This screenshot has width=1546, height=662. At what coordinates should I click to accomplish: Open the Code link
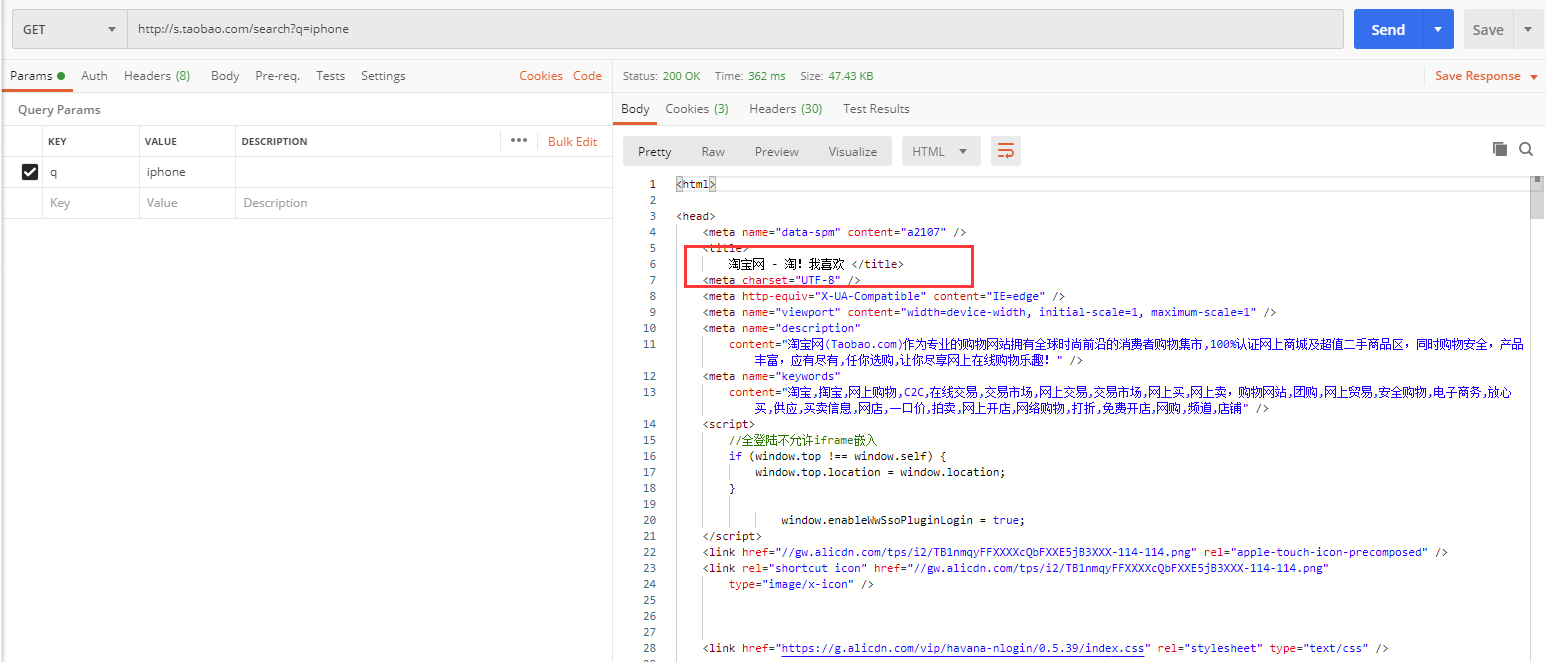(587, 76)
